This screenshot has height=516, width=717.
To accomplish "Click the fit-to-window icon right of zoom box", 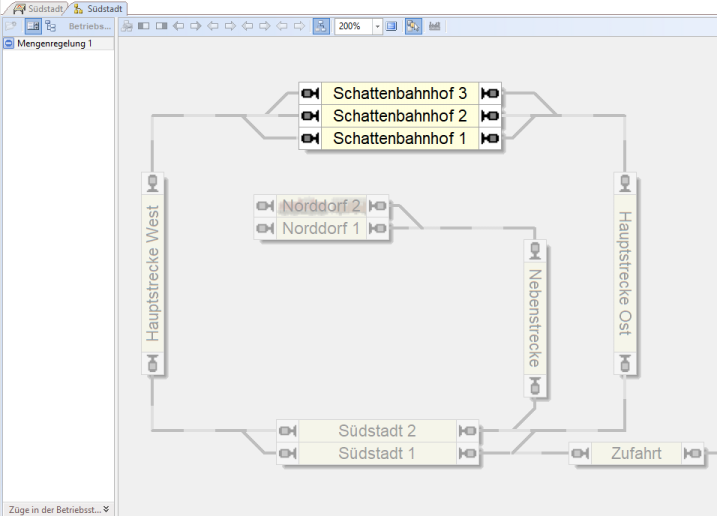I will tap(392, 26).
